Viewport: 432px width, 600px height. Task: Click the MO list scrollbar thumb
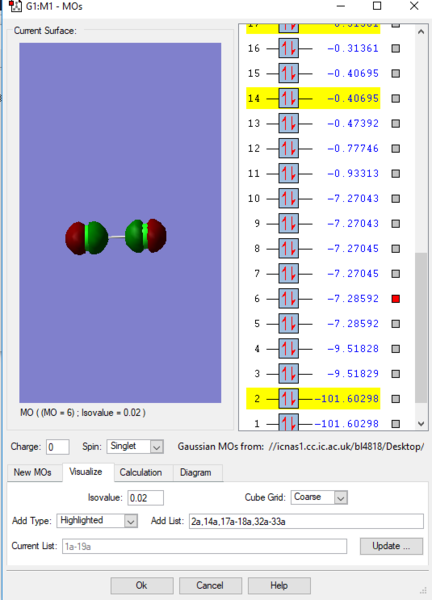pos(421,328)
